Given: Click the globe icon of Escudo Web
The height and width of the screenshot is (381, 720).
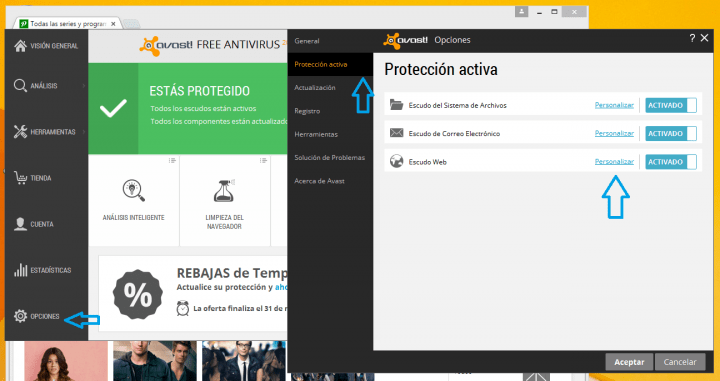Looking at the screenshot, I should [x=396, y=162].
